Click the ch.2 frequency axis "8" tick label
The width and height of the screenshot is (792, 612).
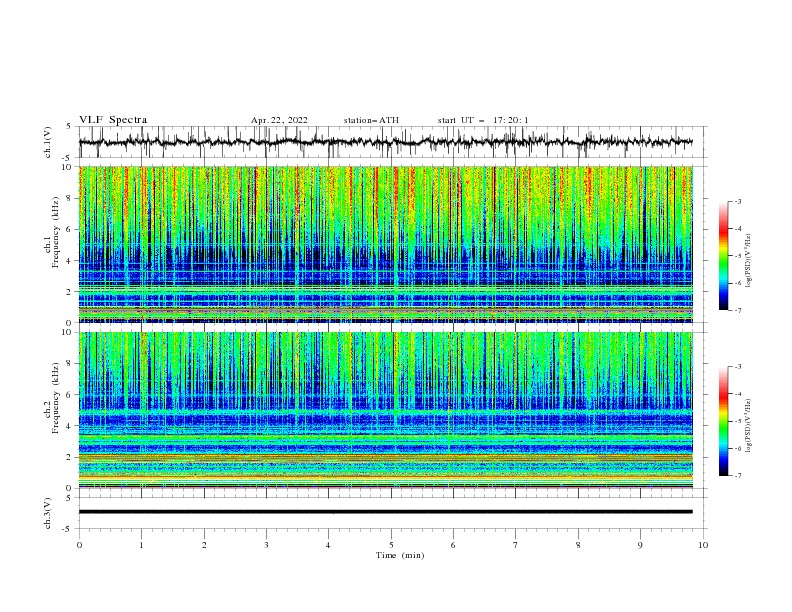pyautogui.click(x=70, y=364)
